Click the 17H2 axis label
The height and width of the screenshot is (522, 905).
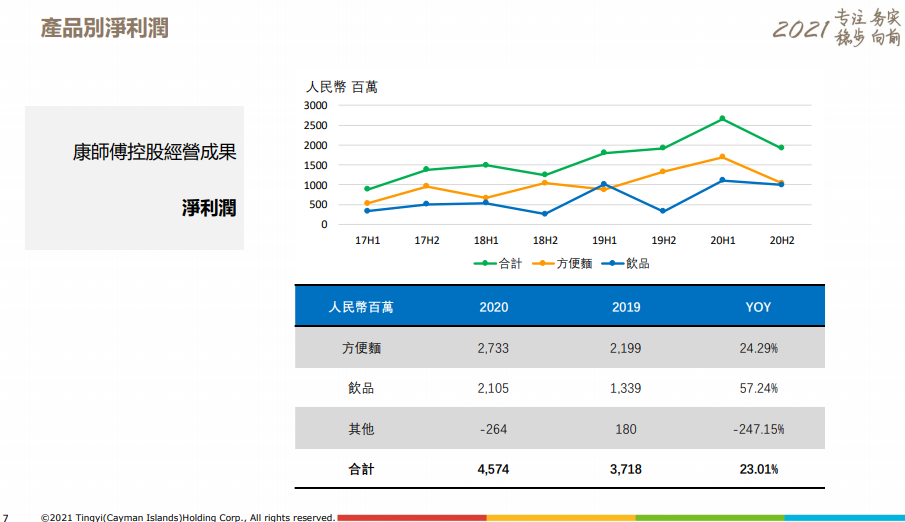coord(427,240)
